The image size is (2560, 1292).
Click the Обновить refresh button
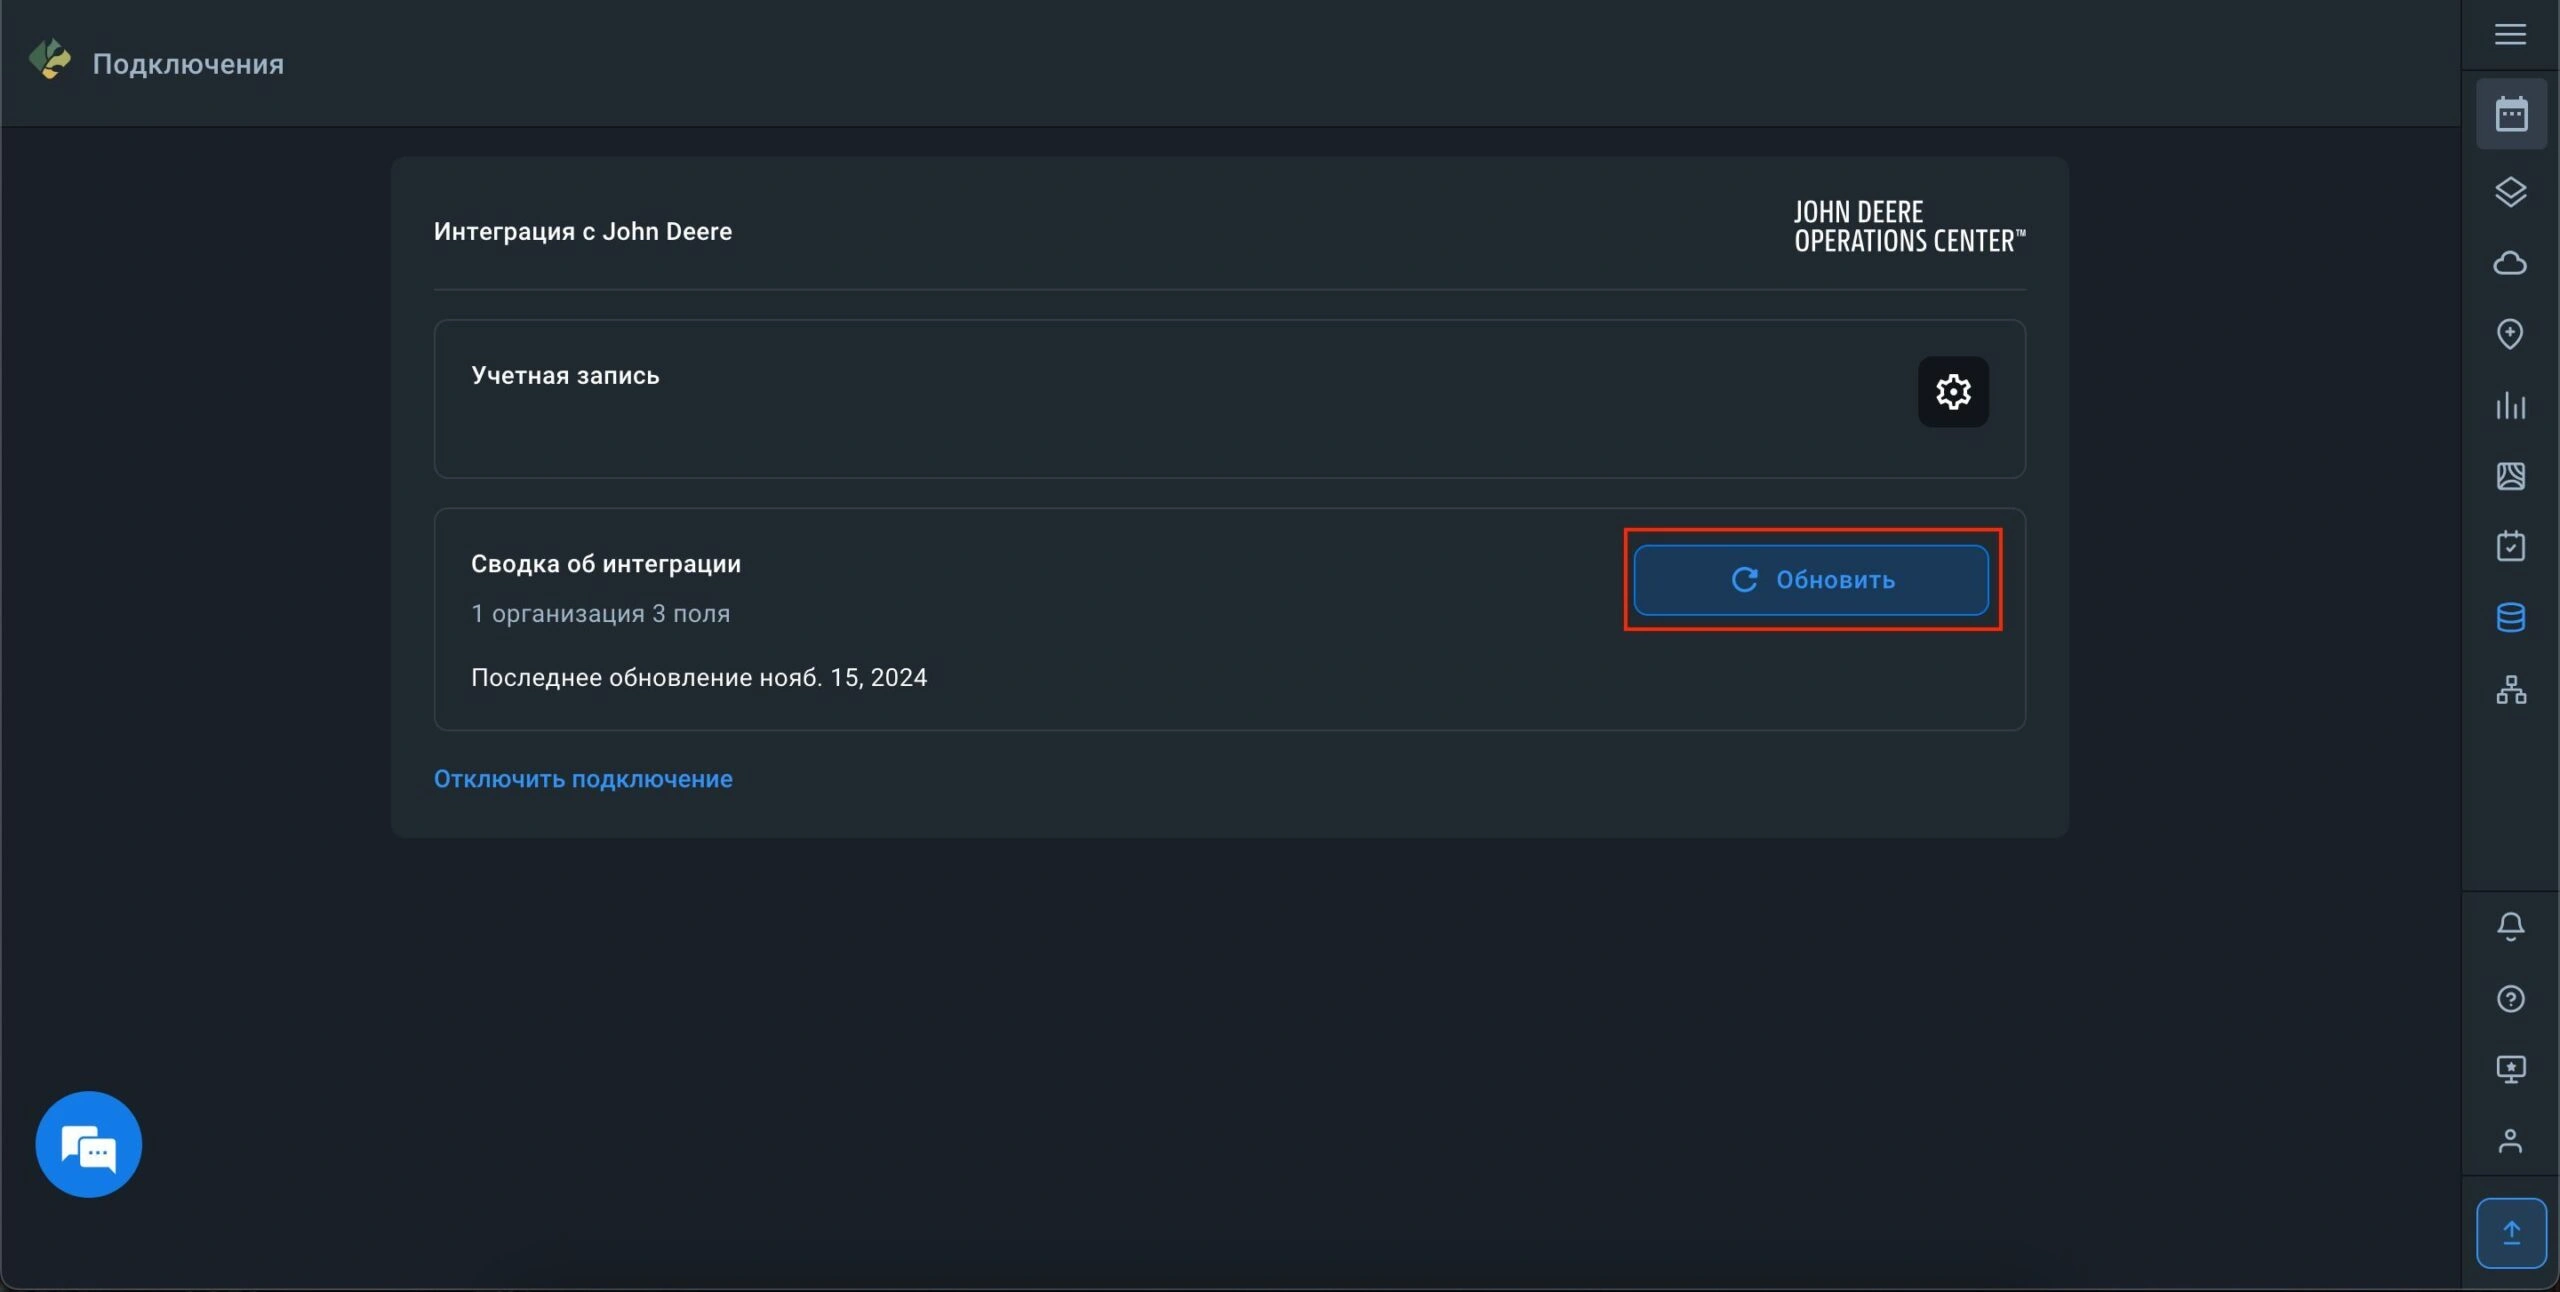tap(1810, 580)
